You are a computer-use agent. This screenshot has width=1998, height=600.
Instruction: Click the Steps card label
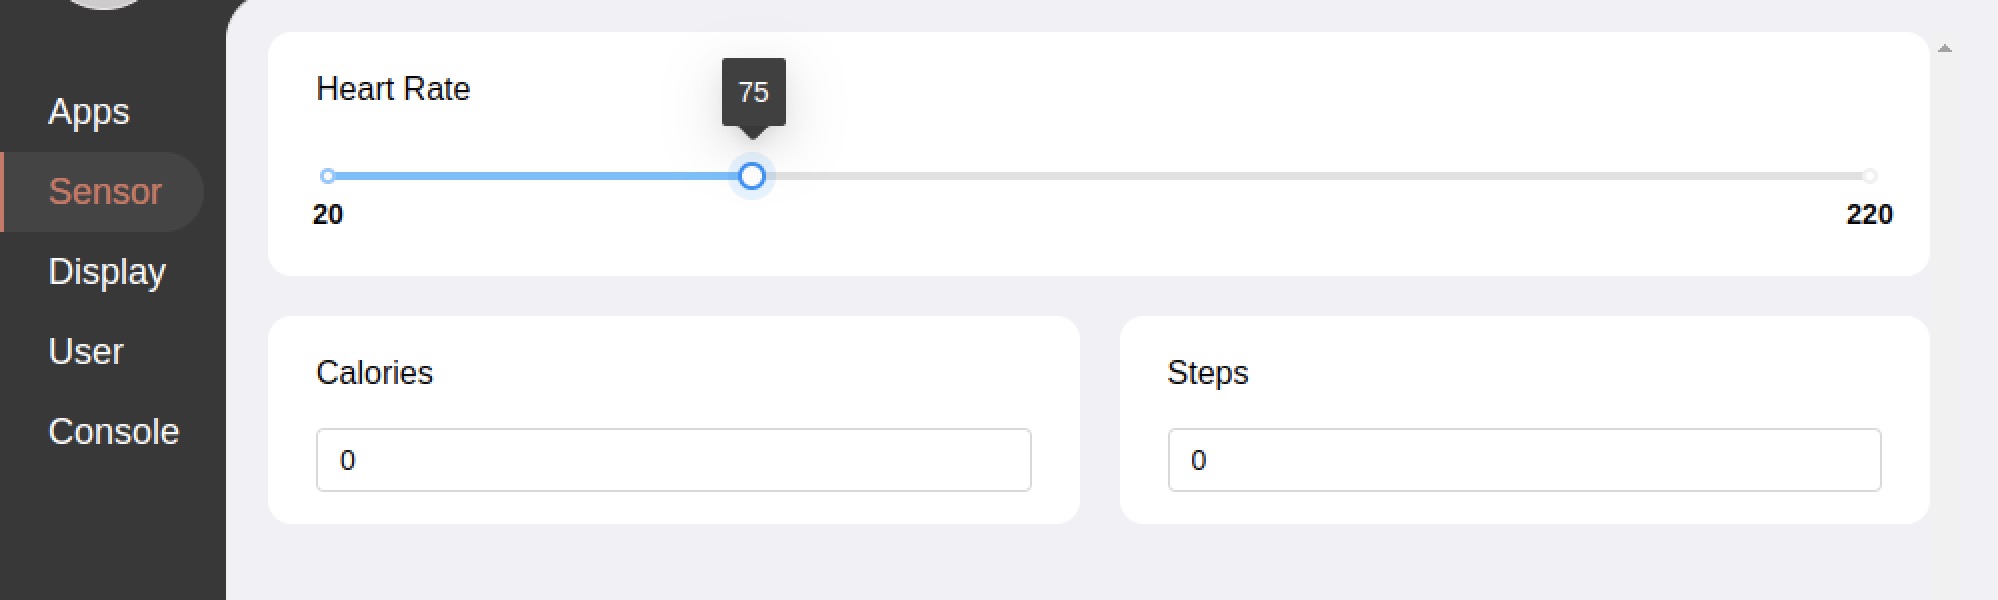point(1207,373)
